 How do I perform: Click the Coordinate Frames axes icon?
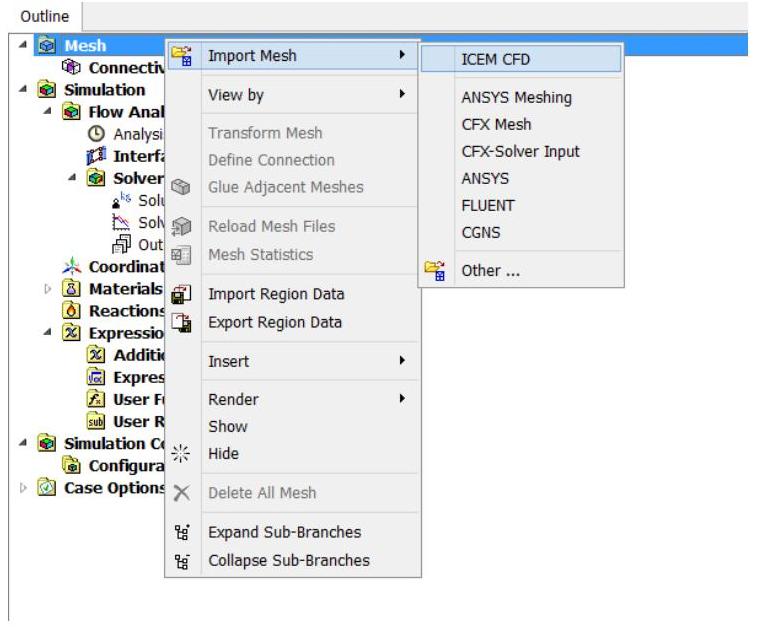pos(72,266)
